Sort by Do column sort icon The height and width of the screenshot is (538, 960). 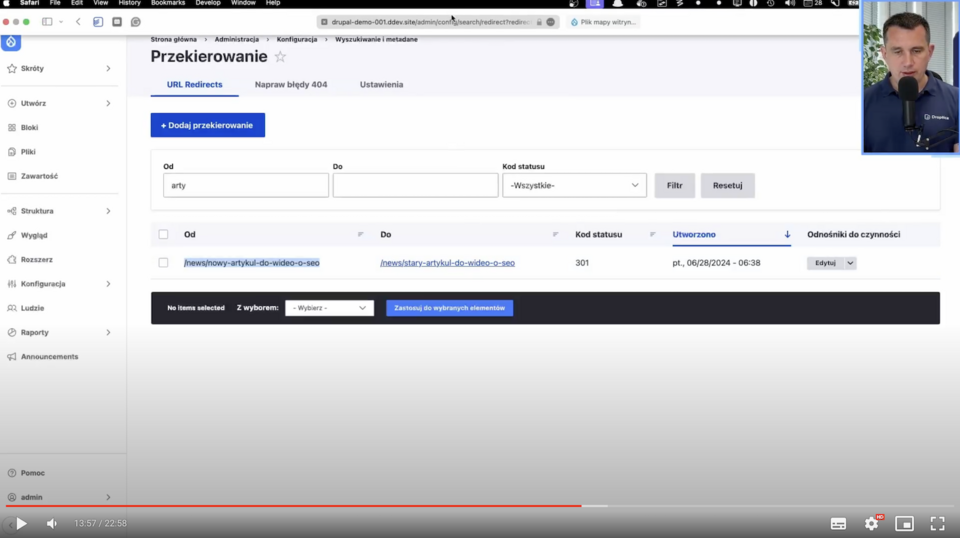point(555,234)
